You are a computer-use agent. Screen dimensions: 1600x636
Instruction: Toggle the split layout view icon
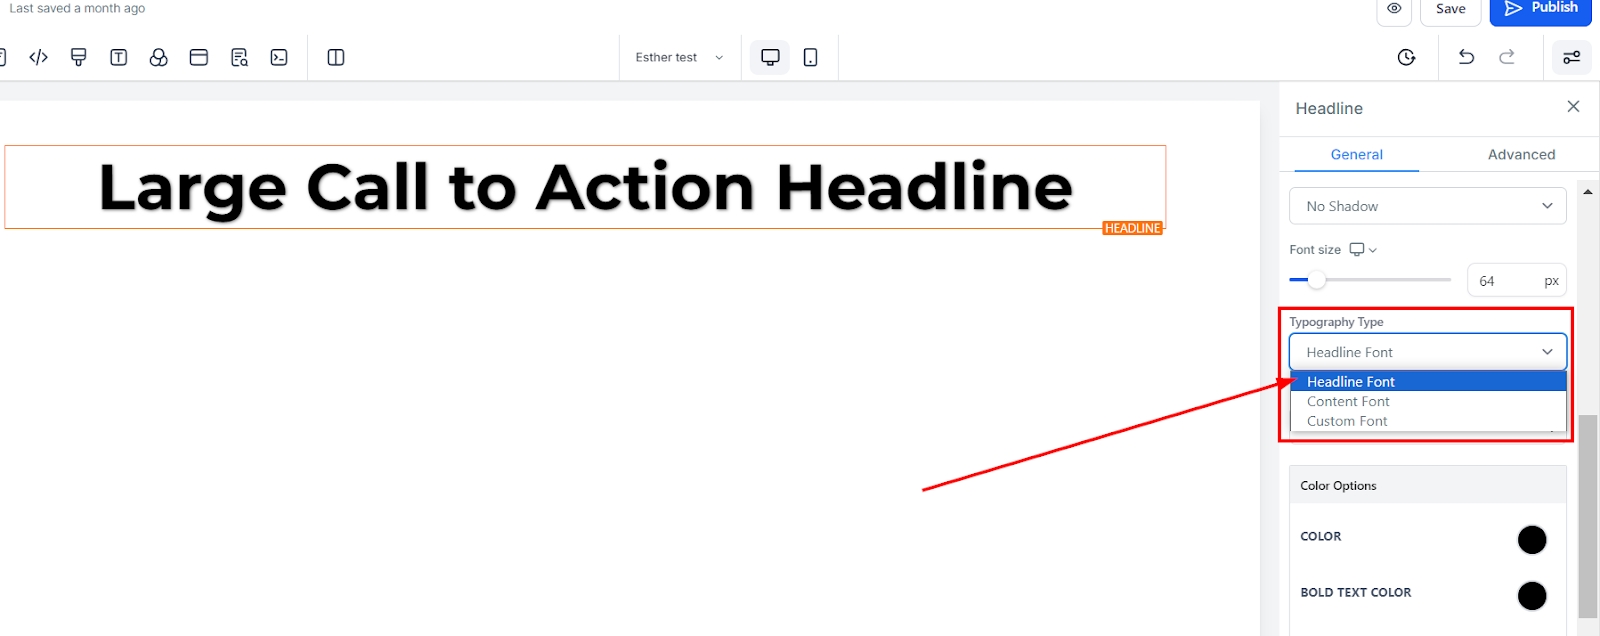tap(336, 57)
